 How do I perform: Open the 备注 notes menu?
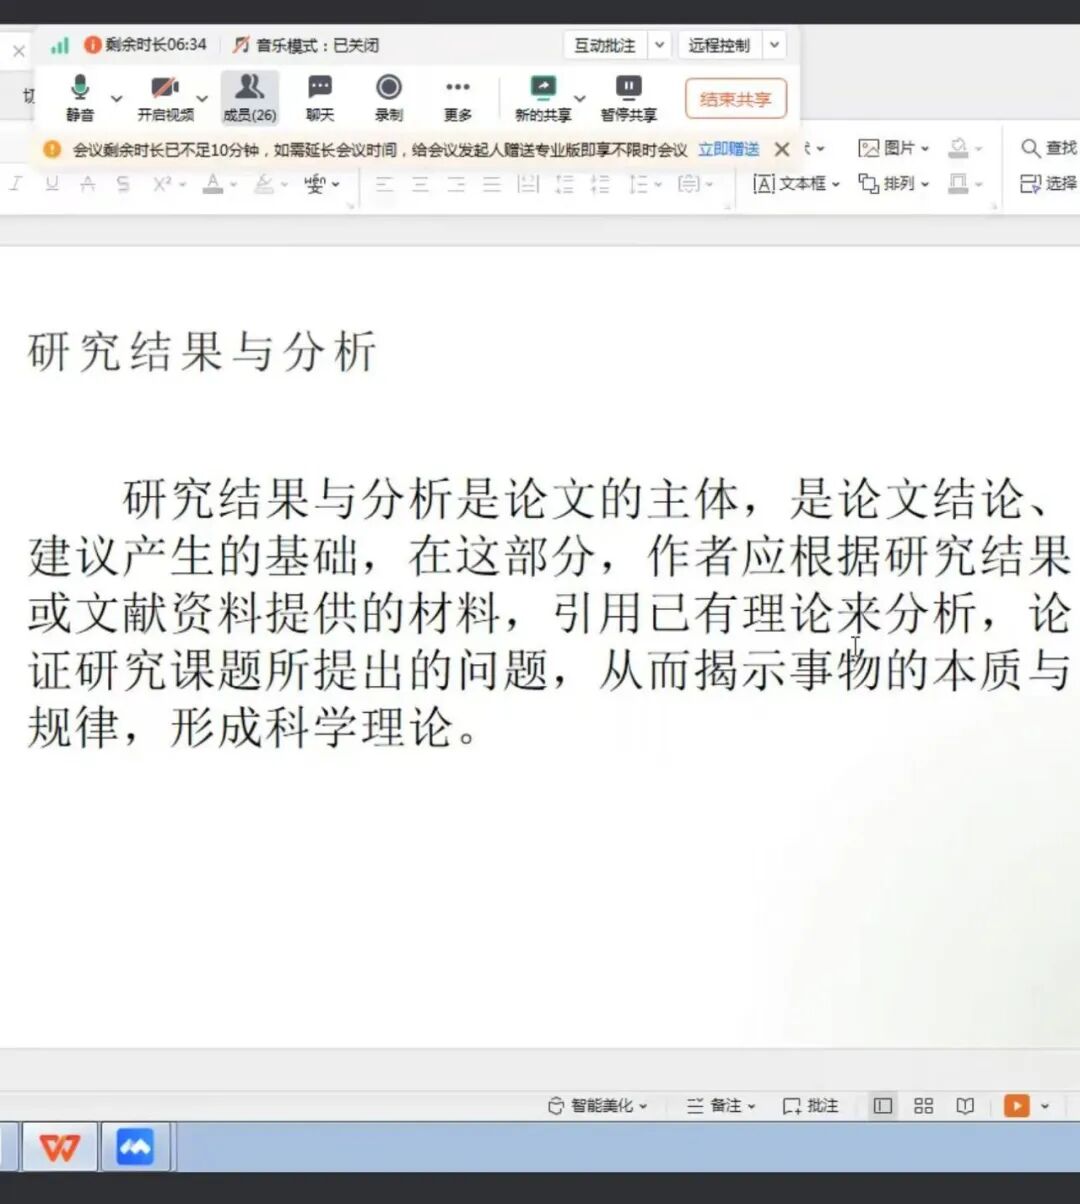click(721, 1106)
